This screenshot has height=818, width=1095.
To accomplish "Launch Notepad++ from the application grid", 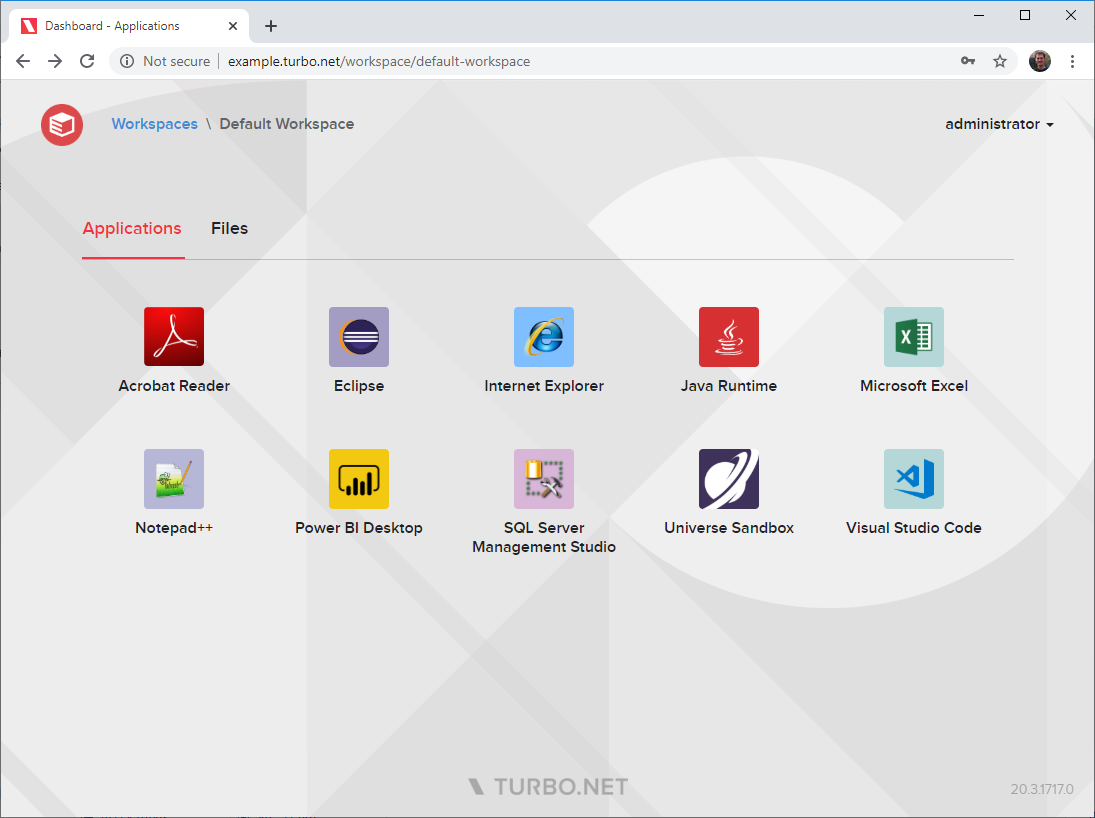I will click(x=173, y=478).
